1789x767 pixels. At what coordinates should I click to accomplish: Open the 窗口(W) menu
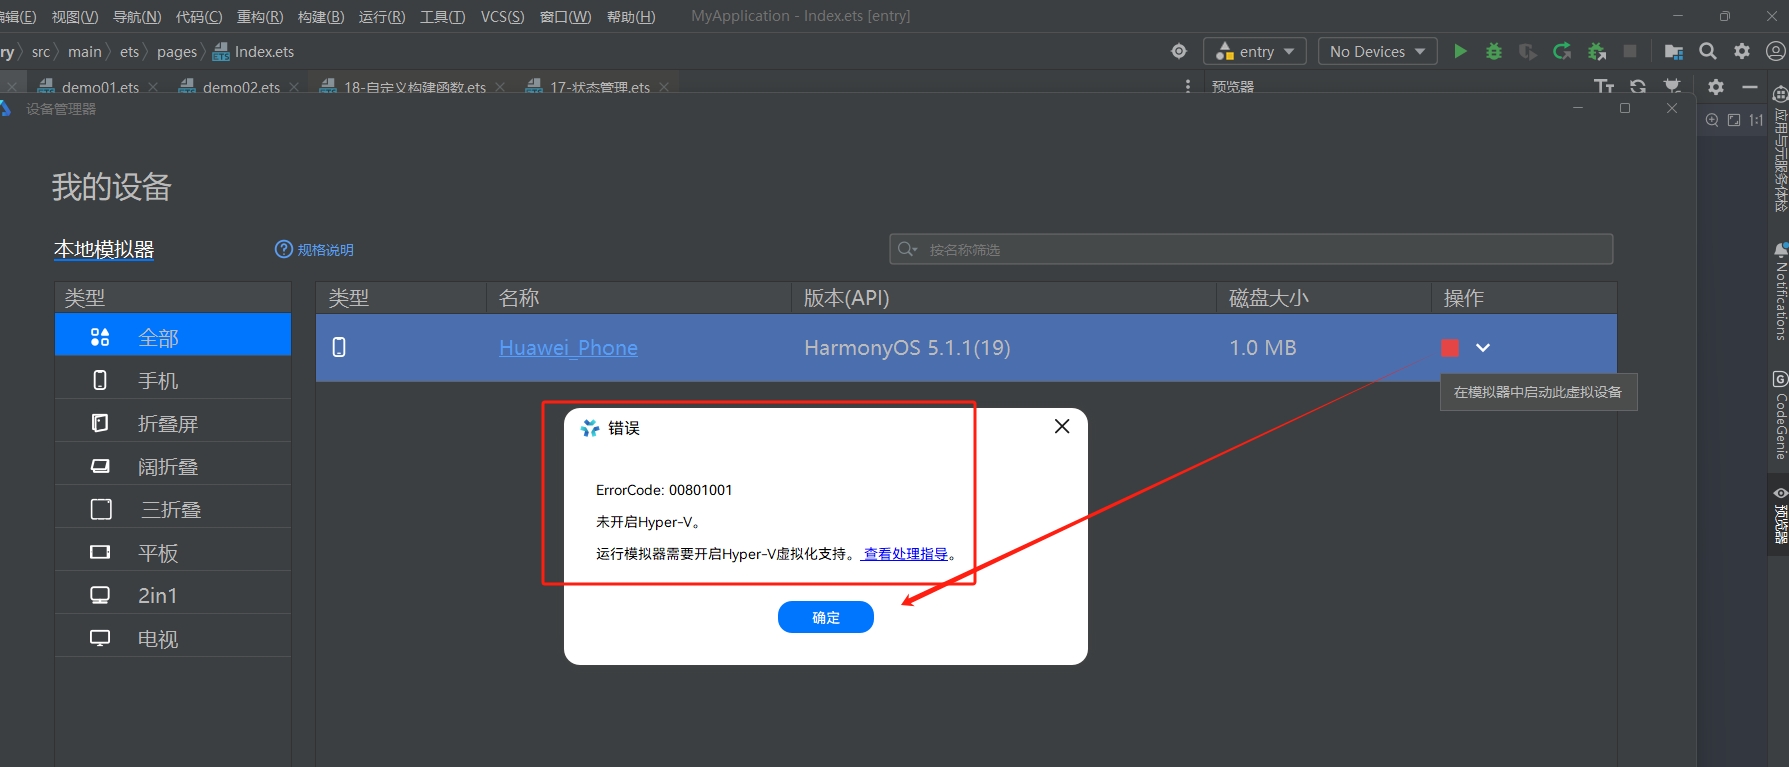pos(565,16)
